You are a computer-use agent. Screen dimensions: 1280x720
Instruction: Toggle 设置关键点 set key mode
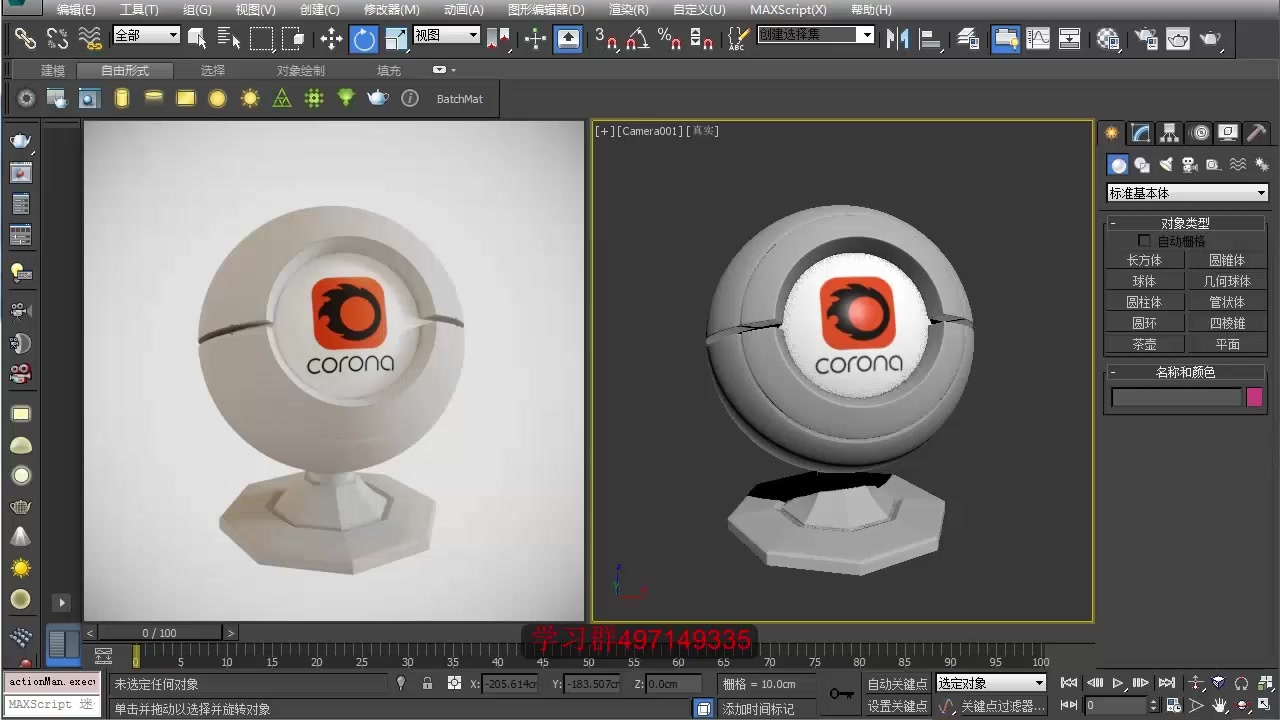(897, 706)
